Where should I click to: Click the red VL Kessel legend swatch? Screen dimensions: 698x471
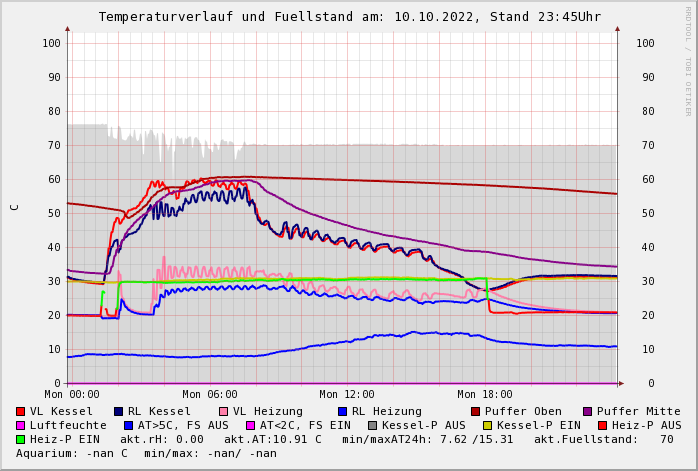point(20,411)
